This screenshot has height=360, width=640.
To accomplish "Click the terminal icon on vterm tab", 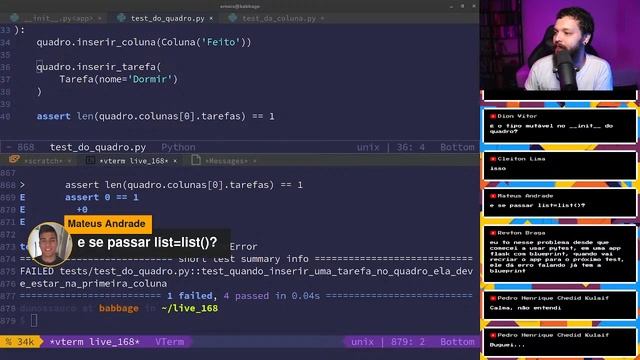I will pyautogui.click(x=91, y=160).
